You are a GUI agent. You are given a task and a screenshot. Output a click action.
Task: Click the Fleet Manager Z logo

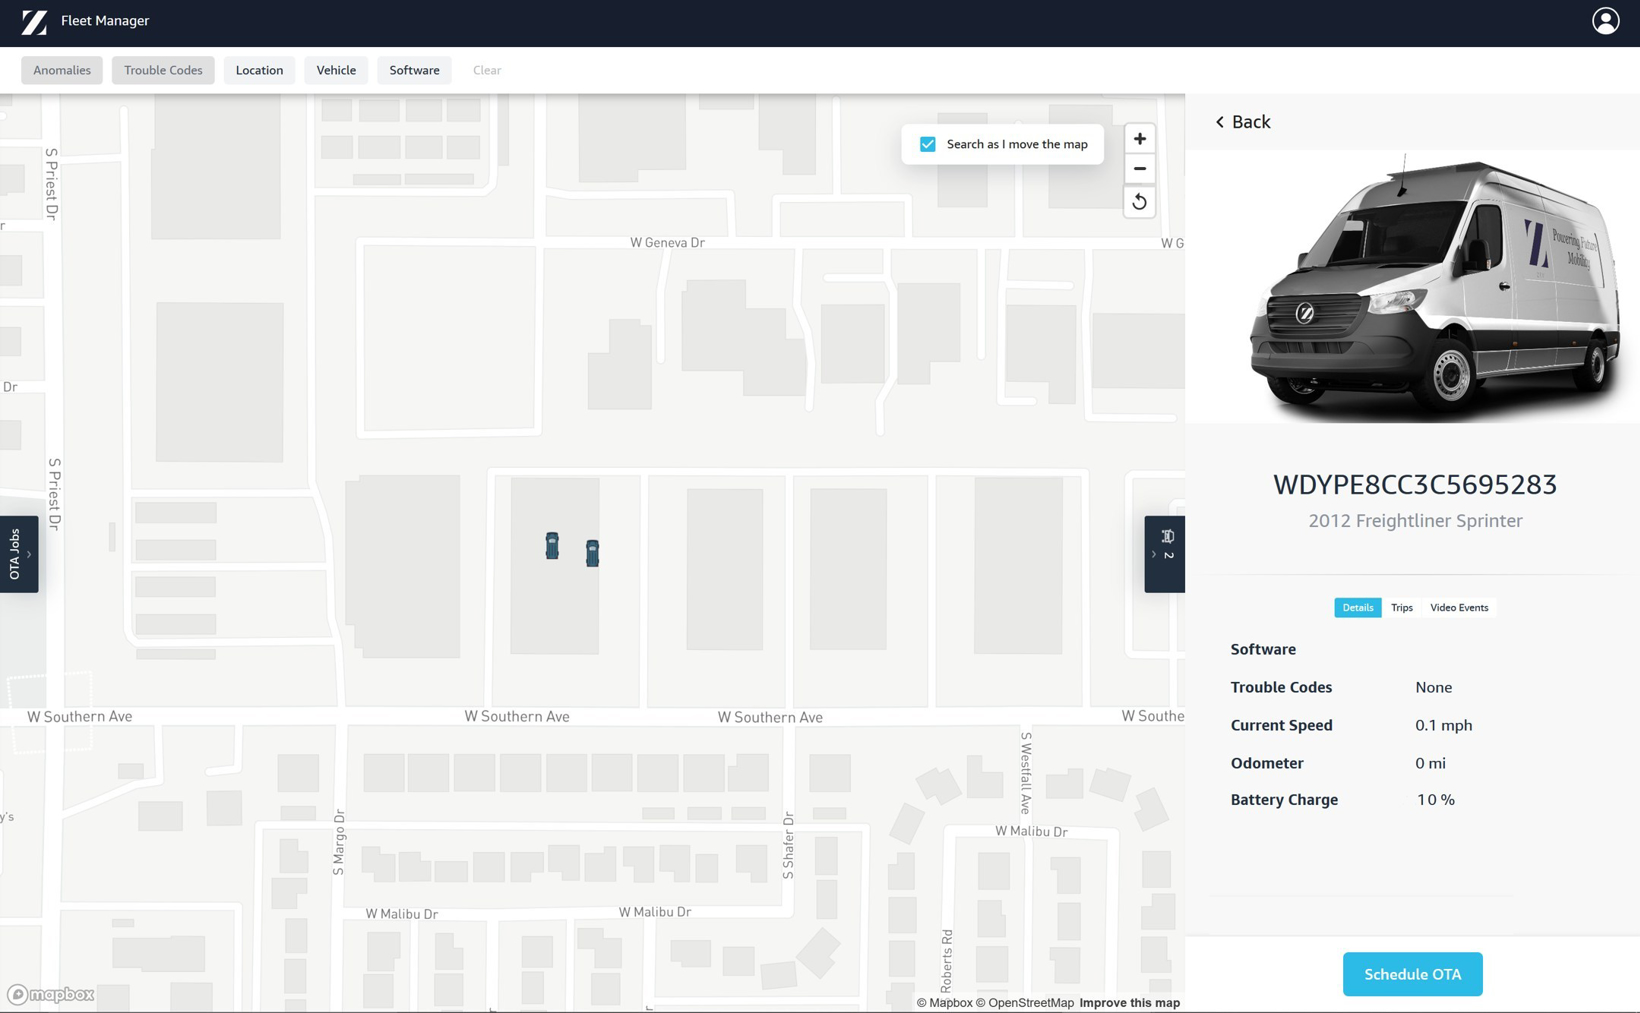[34, 22]
